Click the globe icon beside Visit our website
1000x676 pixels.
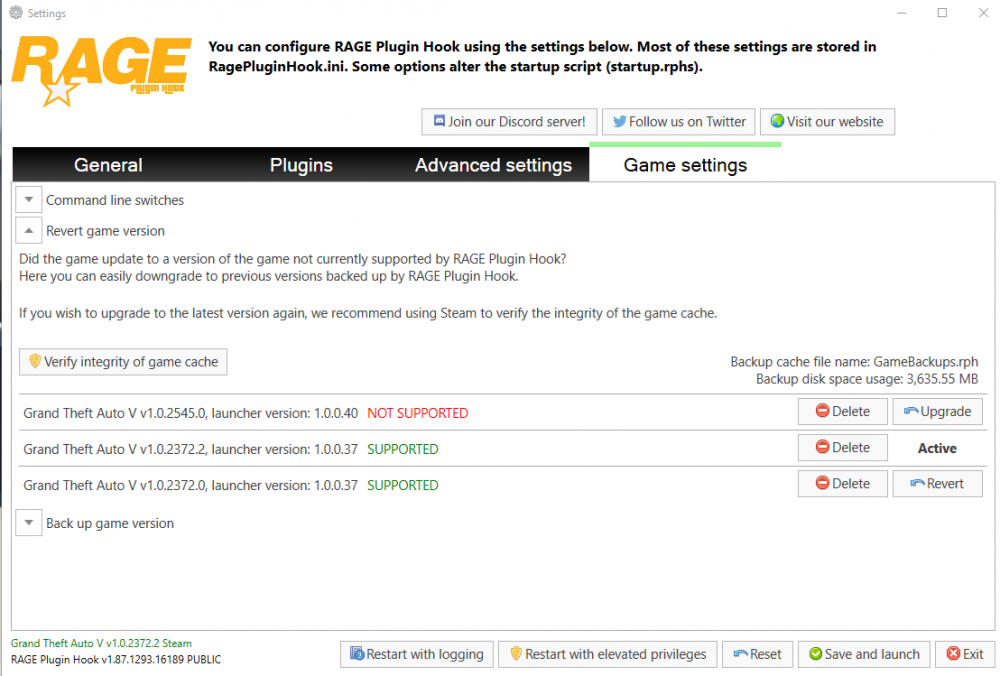(x=777, y=121)
